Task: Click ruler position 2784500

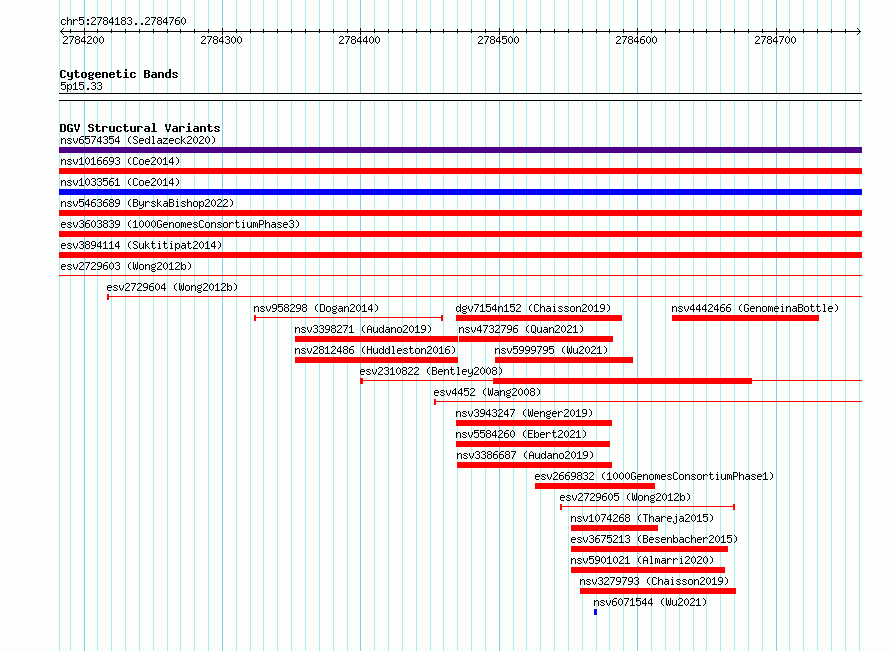Action: coord(498,40)
